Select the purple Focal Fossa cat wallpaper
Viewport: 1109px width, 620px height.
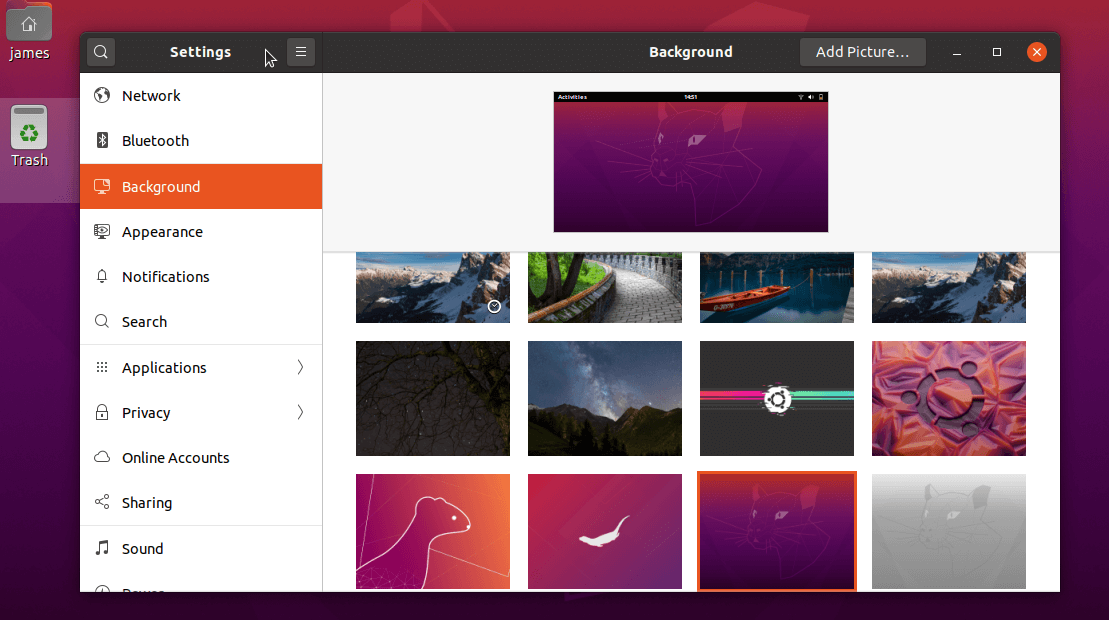click(x=777, y=531)
